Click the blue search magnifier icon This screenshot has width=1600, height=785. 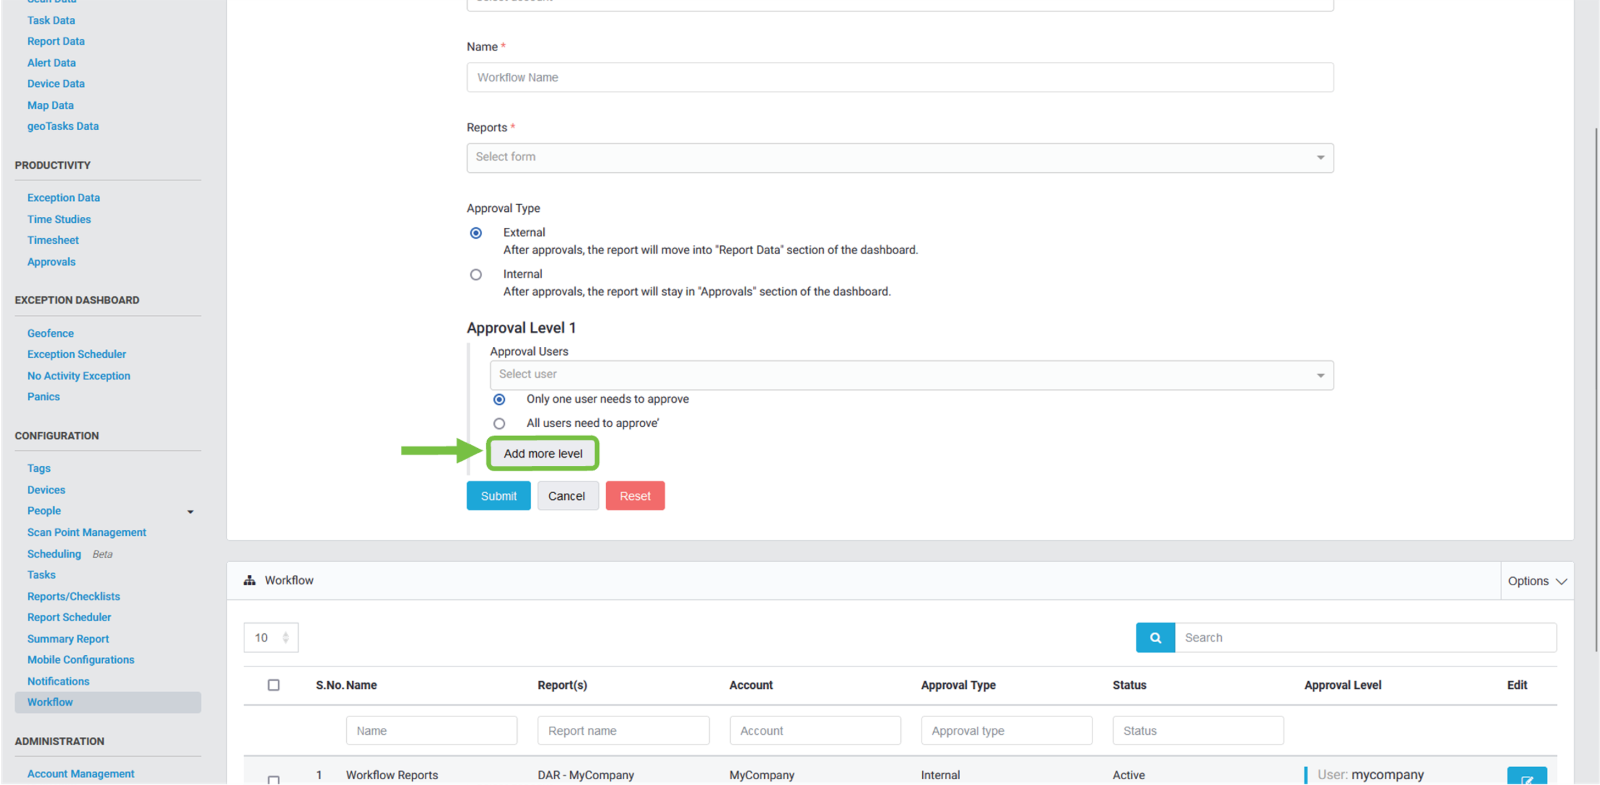pyautogui.click(x=1155, y=638)
